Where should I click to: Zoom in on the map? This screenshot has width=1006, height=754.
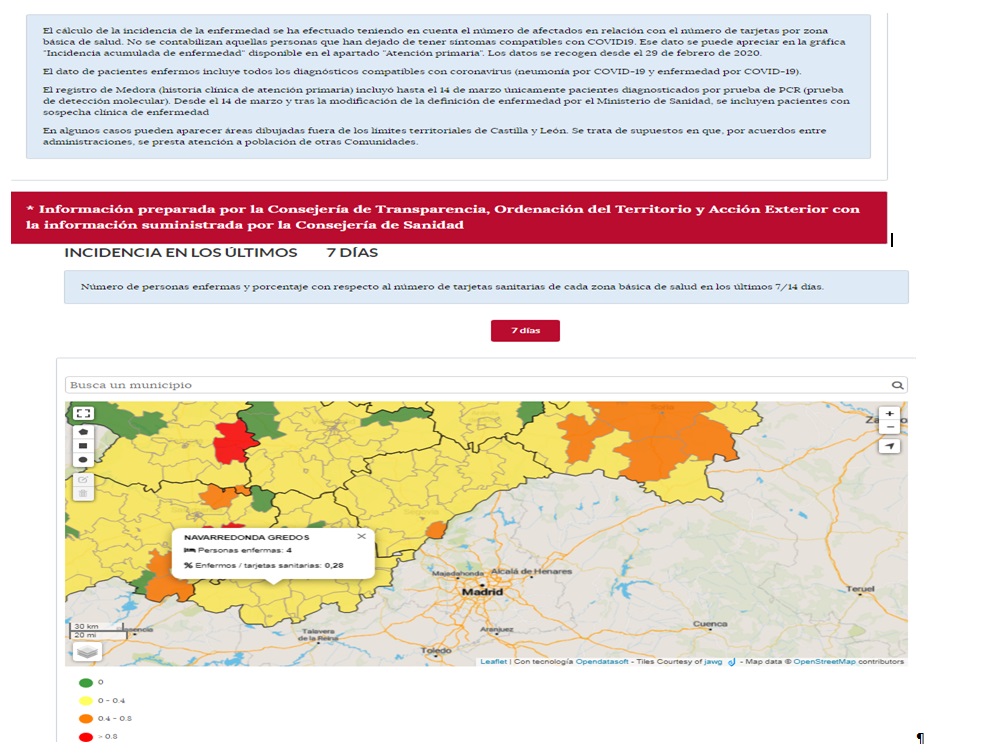(889, 413)
